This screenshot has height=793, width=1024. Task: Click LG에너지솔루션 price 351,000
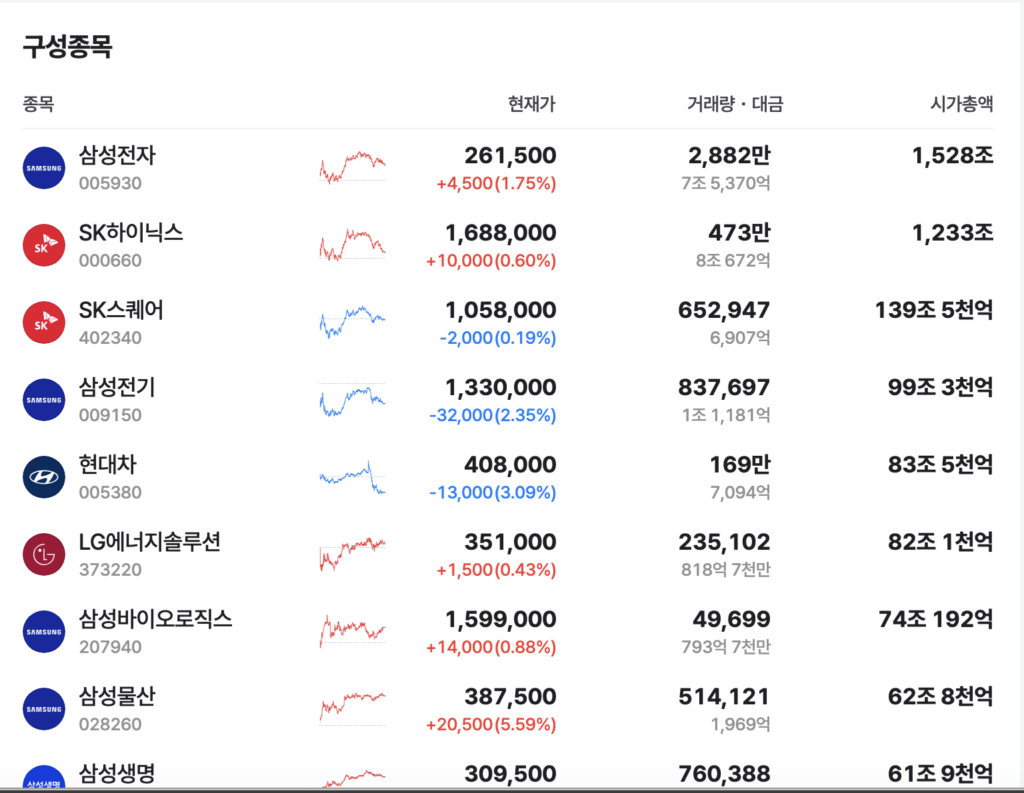pyautogui.click(x=510, y=542)
